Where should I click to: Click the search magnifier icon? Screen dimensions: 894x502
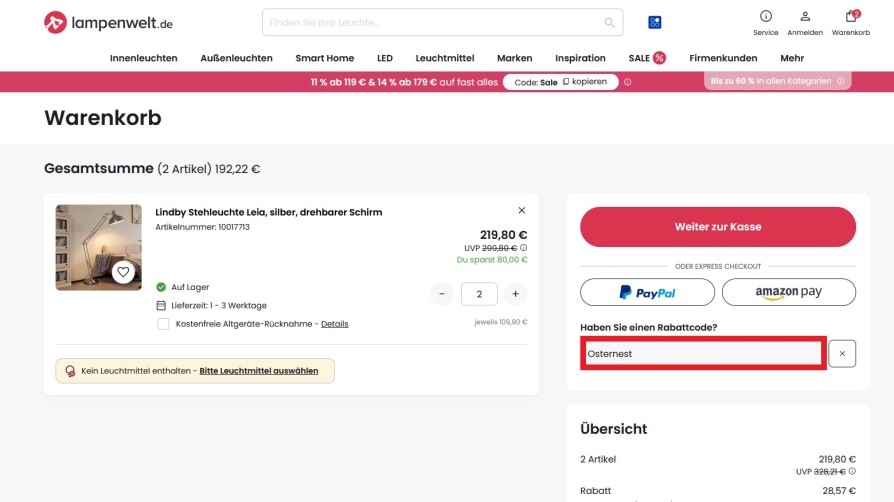pos(610,22)
